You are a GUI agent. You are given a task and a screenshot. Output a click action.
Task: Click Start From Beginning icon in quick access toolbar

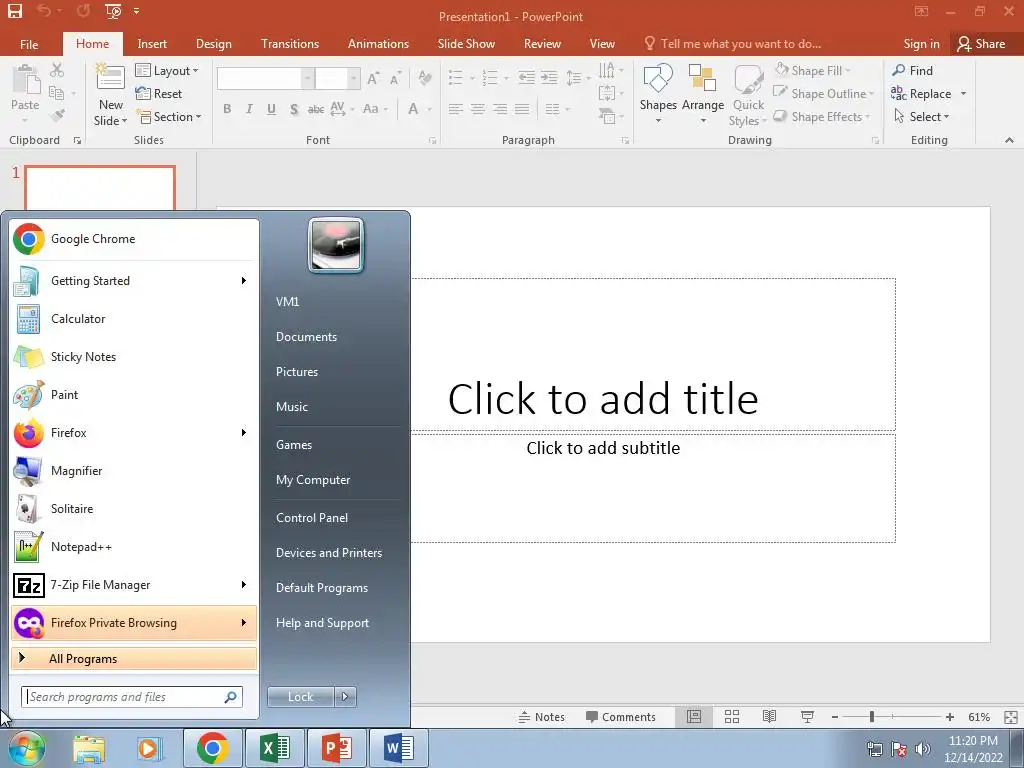click(x=113, y=11)
